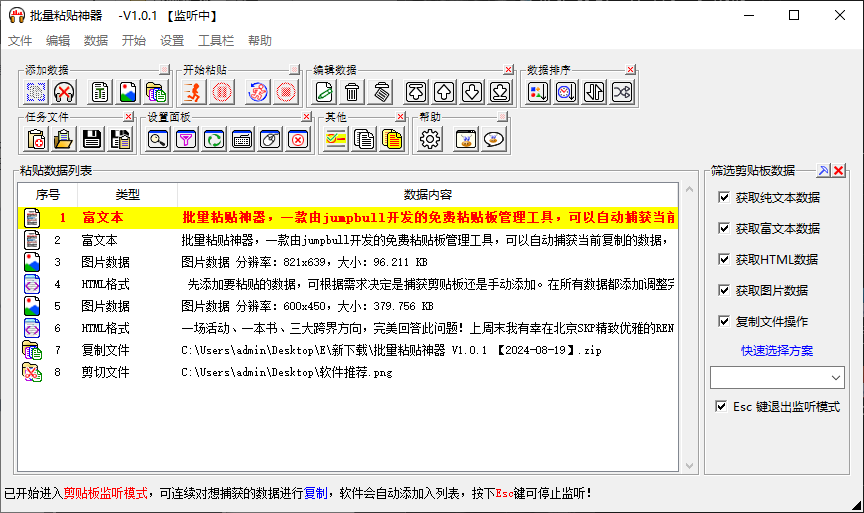Save task file as icon
864x513 pixels.
pyautogui.click(x=120, y=139)
